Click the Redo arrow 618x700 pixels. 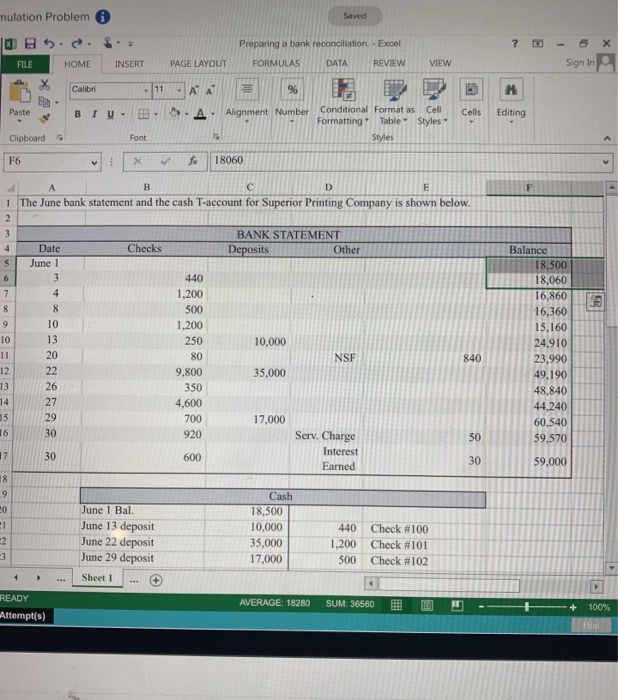[77, 43]
